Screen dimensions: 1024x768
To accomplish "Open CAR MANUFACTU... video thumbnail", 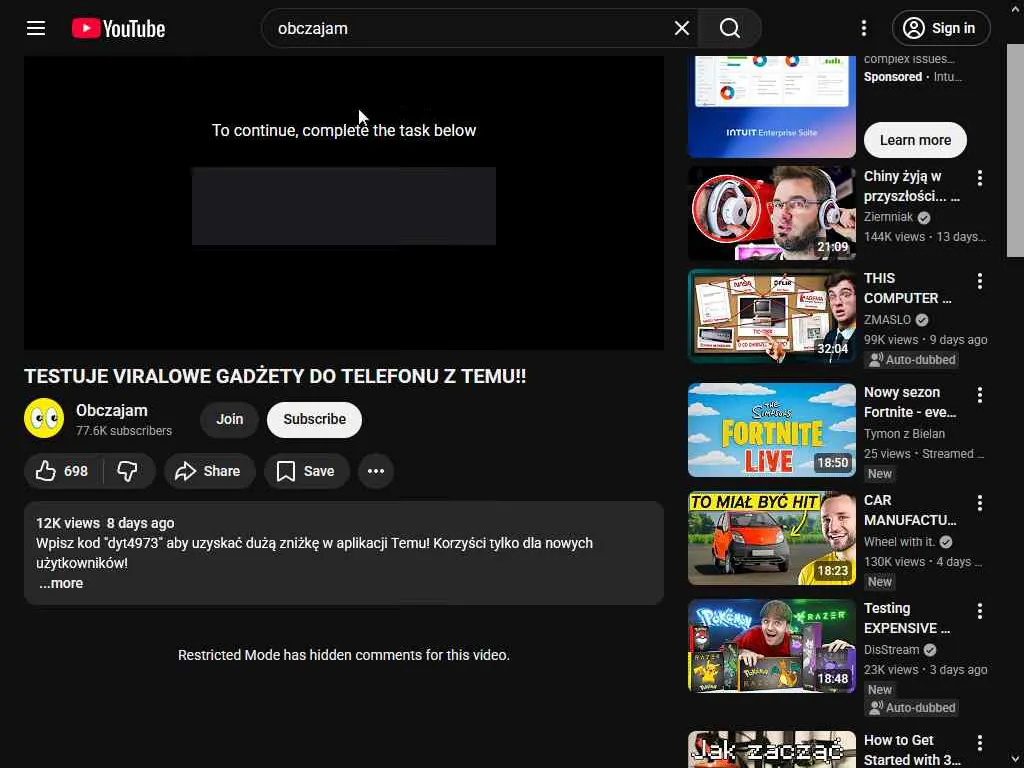I will 771,537.
